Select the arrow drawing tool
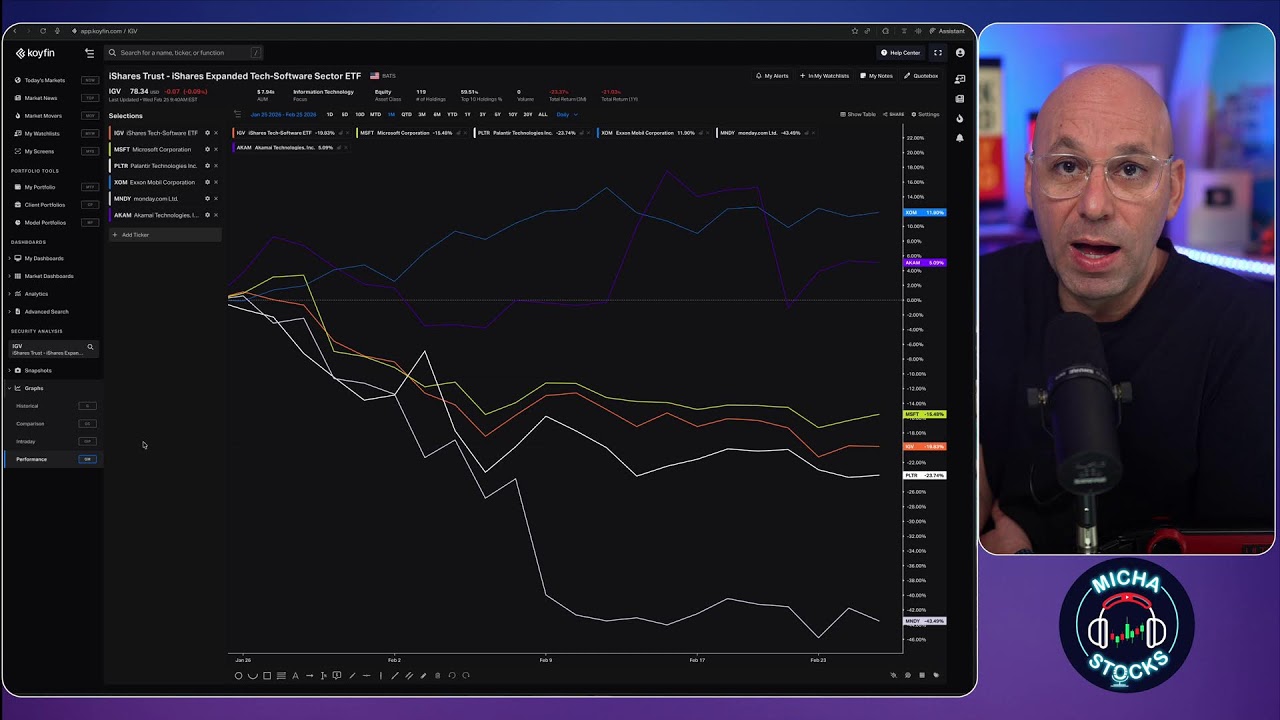The image size is (1280, 720). click(309, 675)
